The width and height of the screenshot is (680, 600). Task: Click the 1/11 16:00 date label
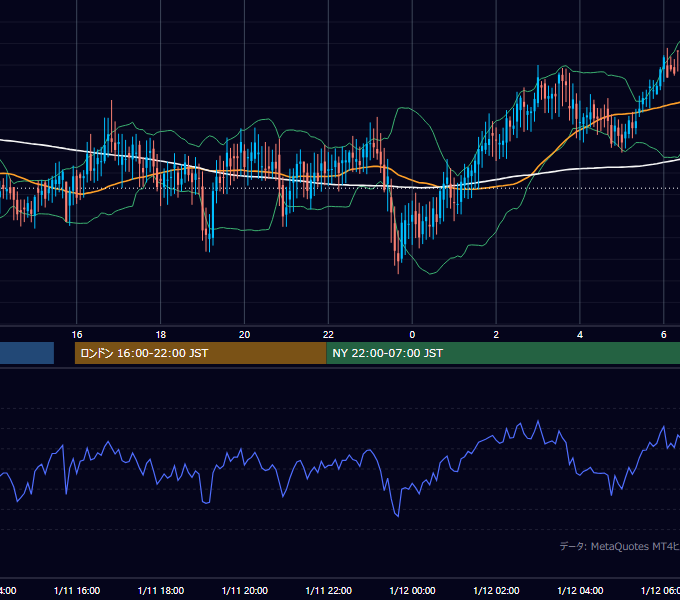[x=77, y=591]
